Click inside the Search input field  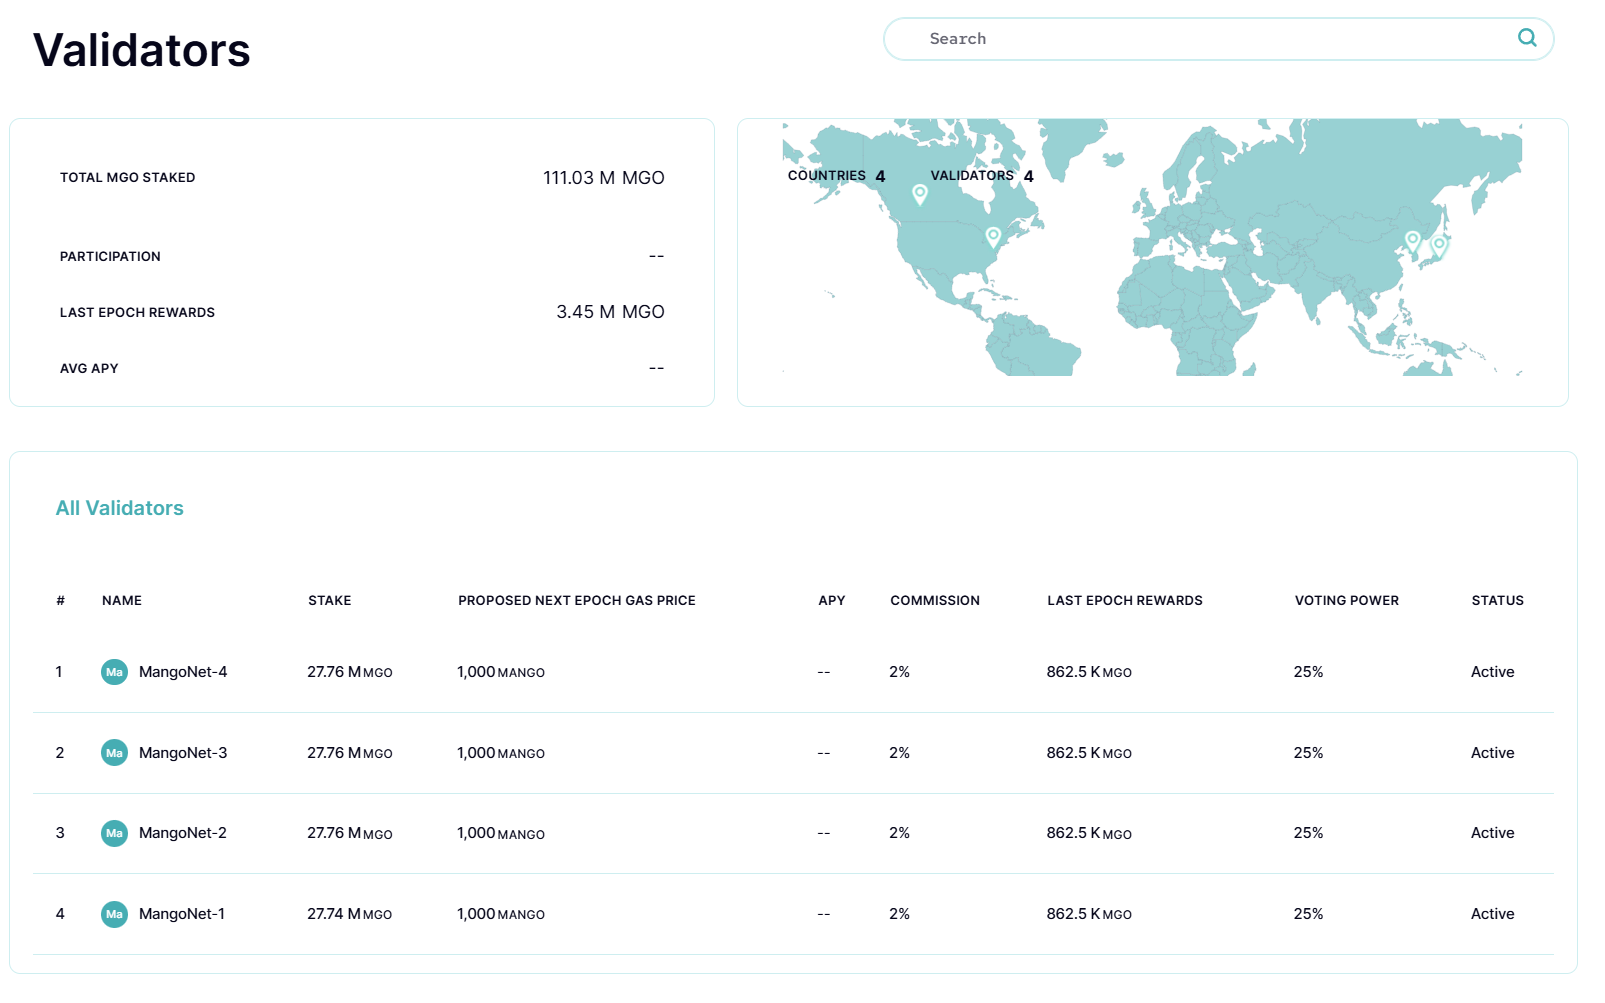pos(1150,38)
